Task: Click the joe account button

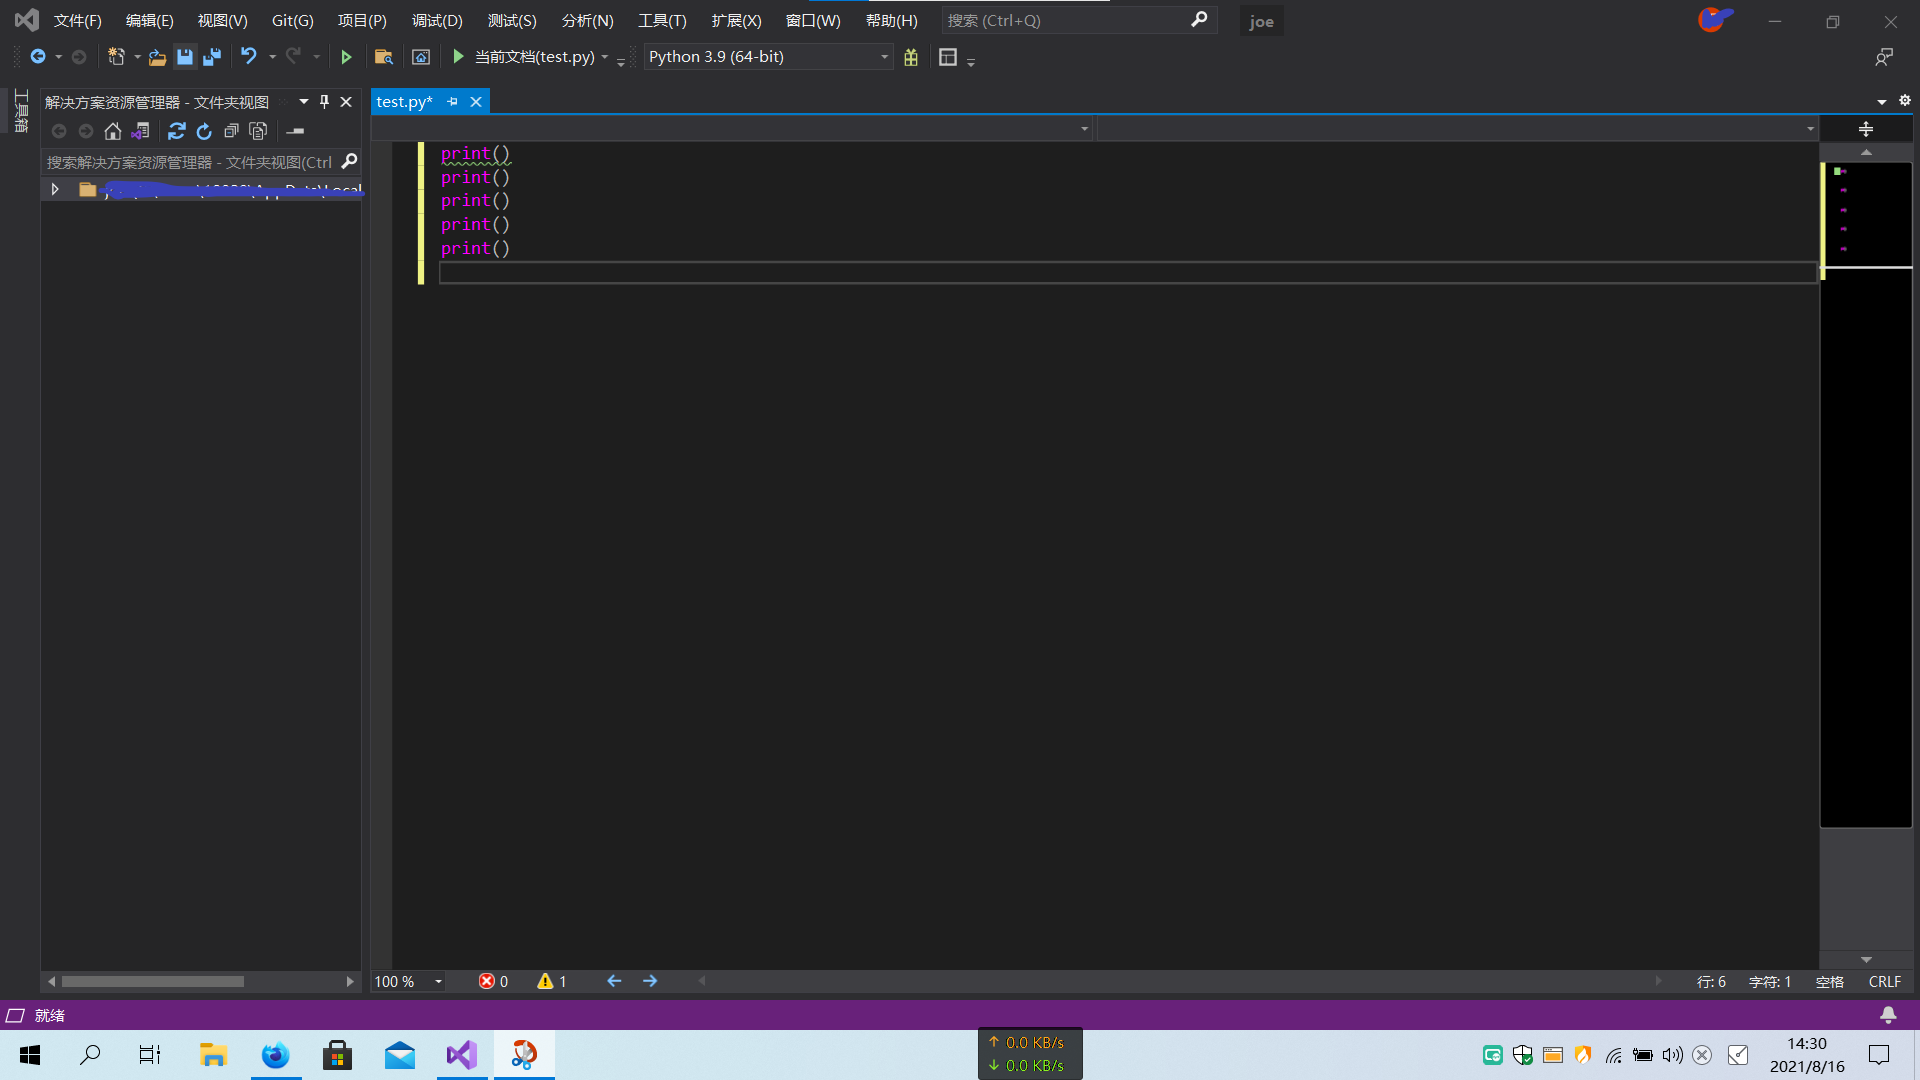Action: pos(1262,21)
